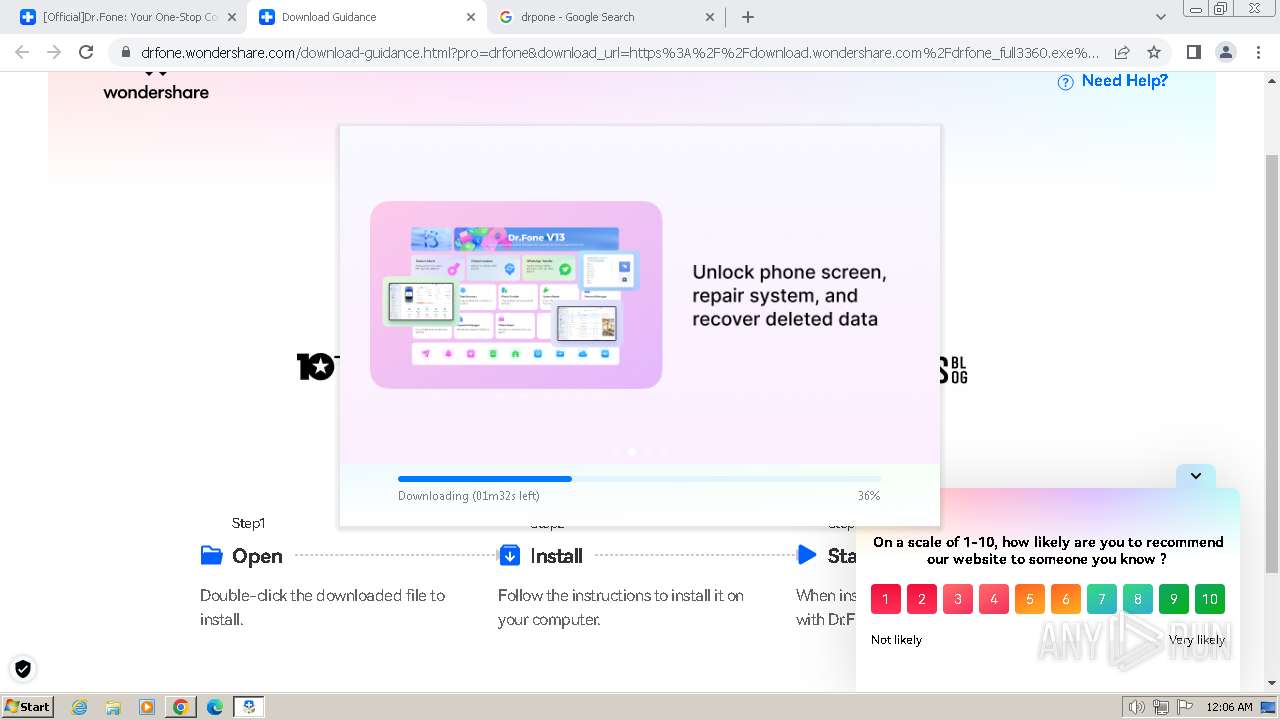Close the Download Guidance tab
Screen dimensions: 1280x720
[x=471, y=17]
